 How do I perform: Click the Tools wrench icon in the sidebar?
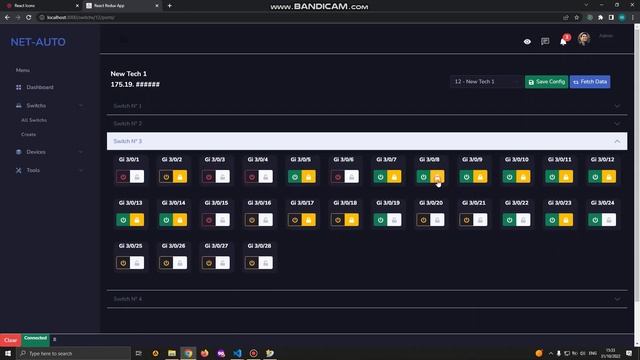tap(19, 170)
